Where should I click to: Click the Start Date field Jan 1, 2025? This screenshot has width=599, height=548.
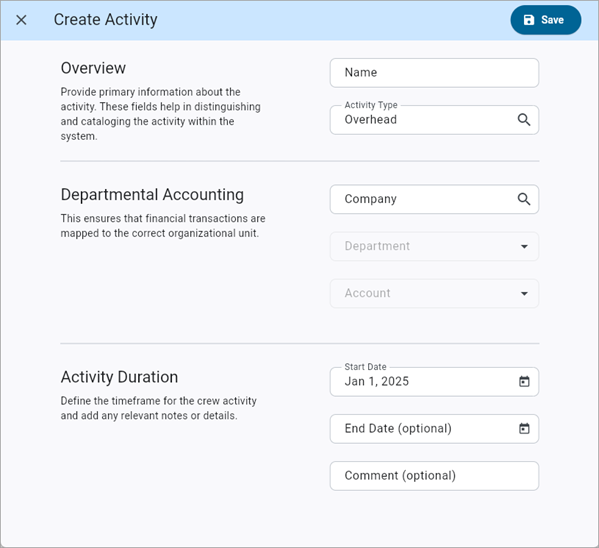coord(434,382)
